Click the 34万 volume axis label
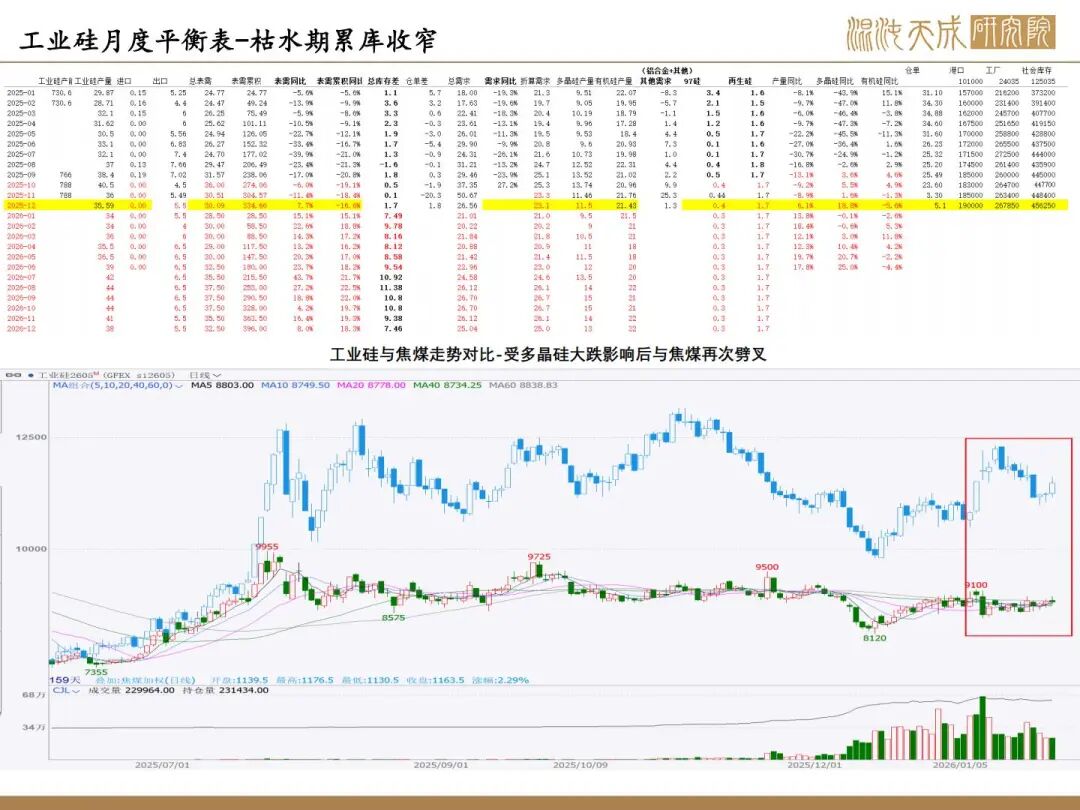 click(x=34, y=727)
